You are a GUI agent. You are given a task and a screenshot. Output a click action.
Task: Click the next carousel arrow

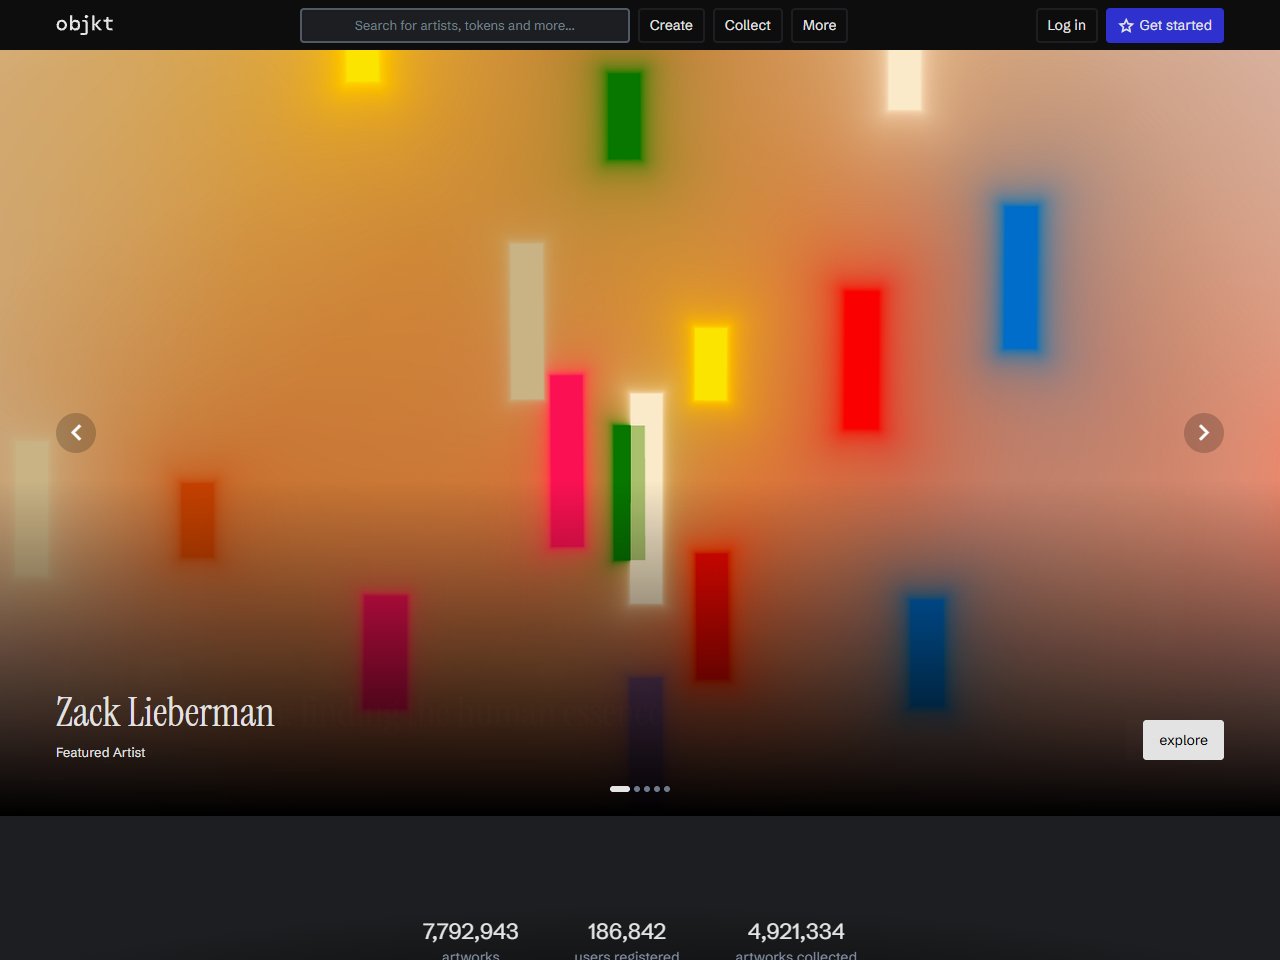click(1204, 432)
